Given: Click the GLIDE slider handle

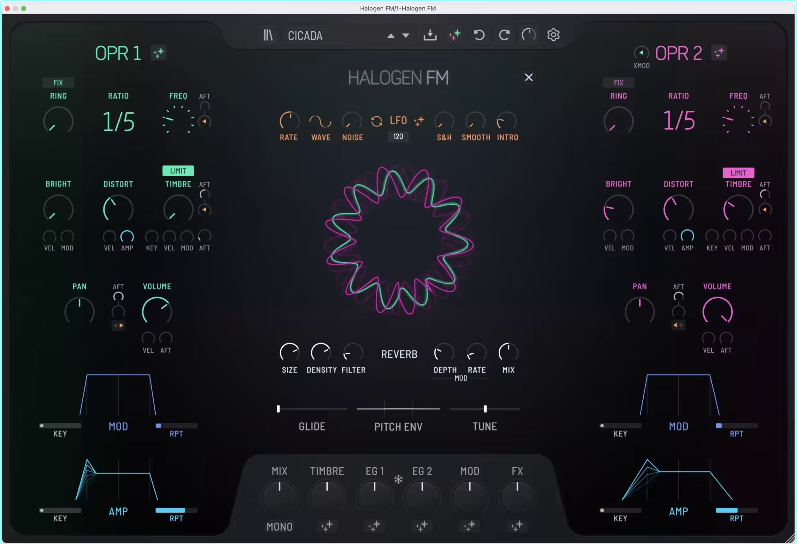Looking at the screenshot, I should point(278,409).
